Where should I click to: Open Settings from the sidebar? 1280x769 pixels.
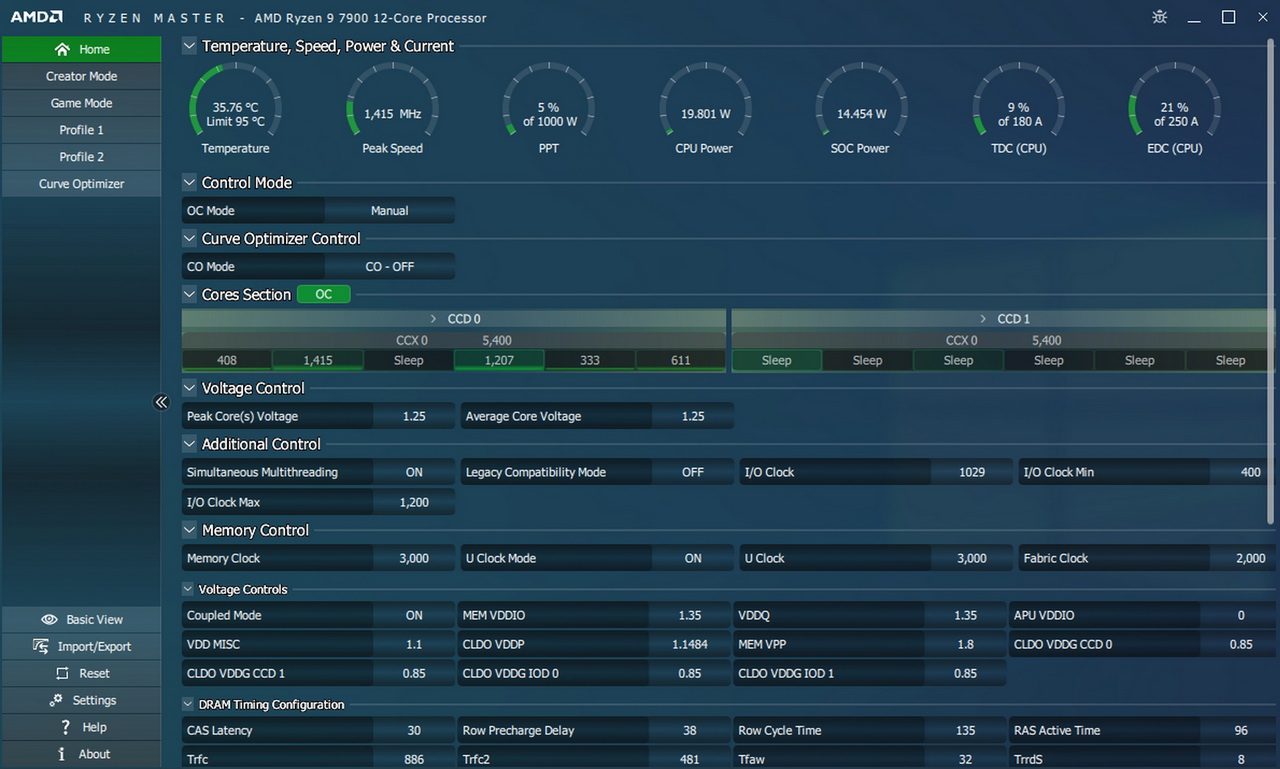pyautogui.click(x=81, y=701)
